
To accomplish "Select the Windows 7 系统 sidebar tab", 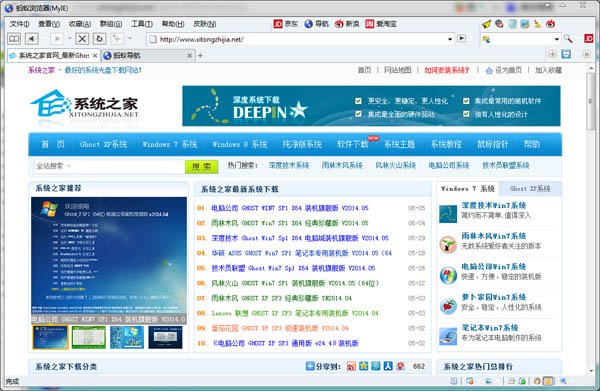I will 468,189.
